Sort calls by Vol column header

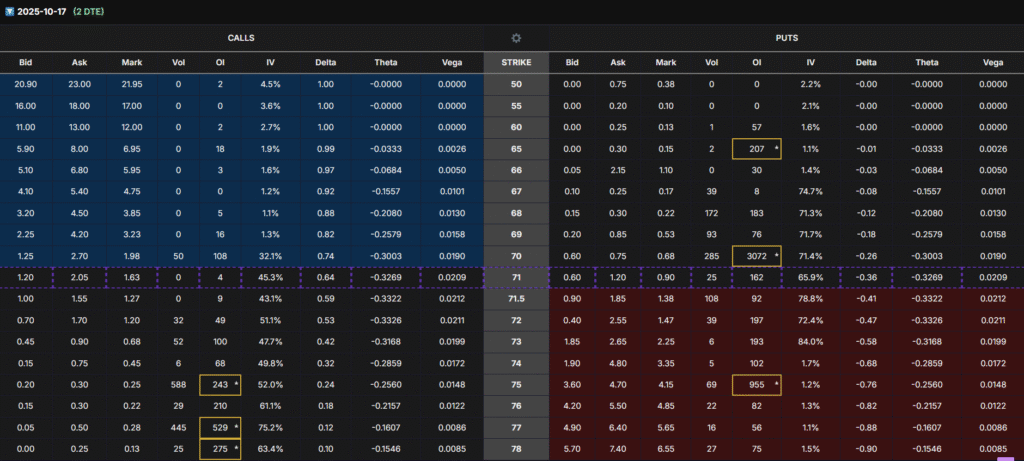pos(178,62)
